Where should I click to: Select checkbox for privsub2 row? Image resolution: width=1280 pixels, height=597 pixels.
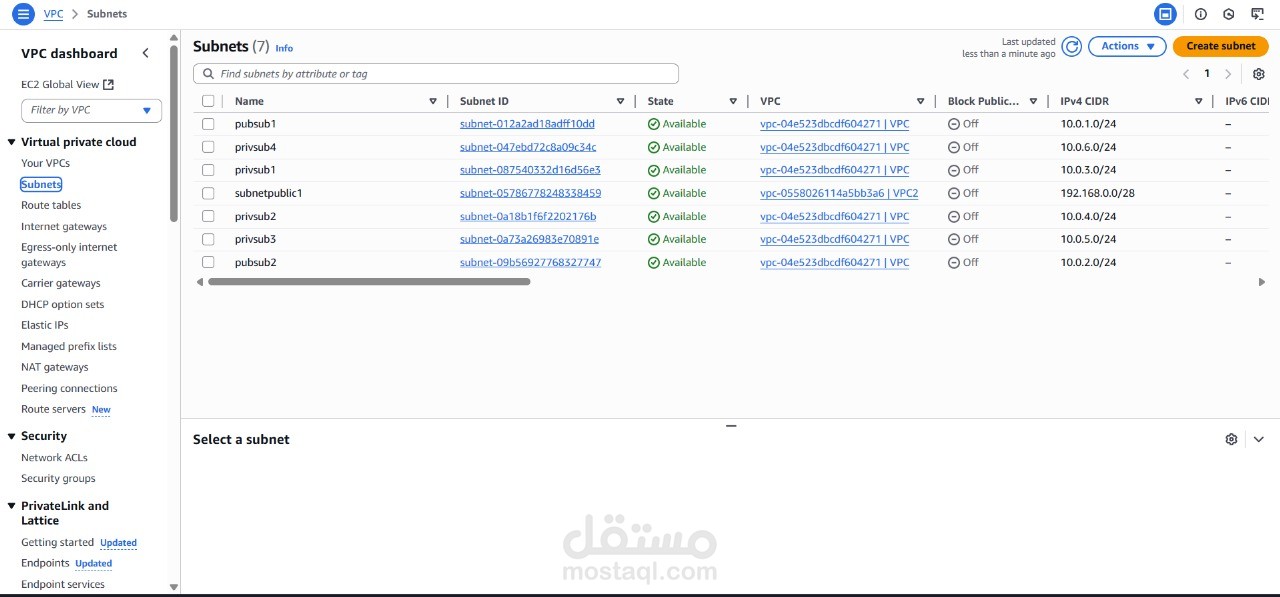point(208,216)
